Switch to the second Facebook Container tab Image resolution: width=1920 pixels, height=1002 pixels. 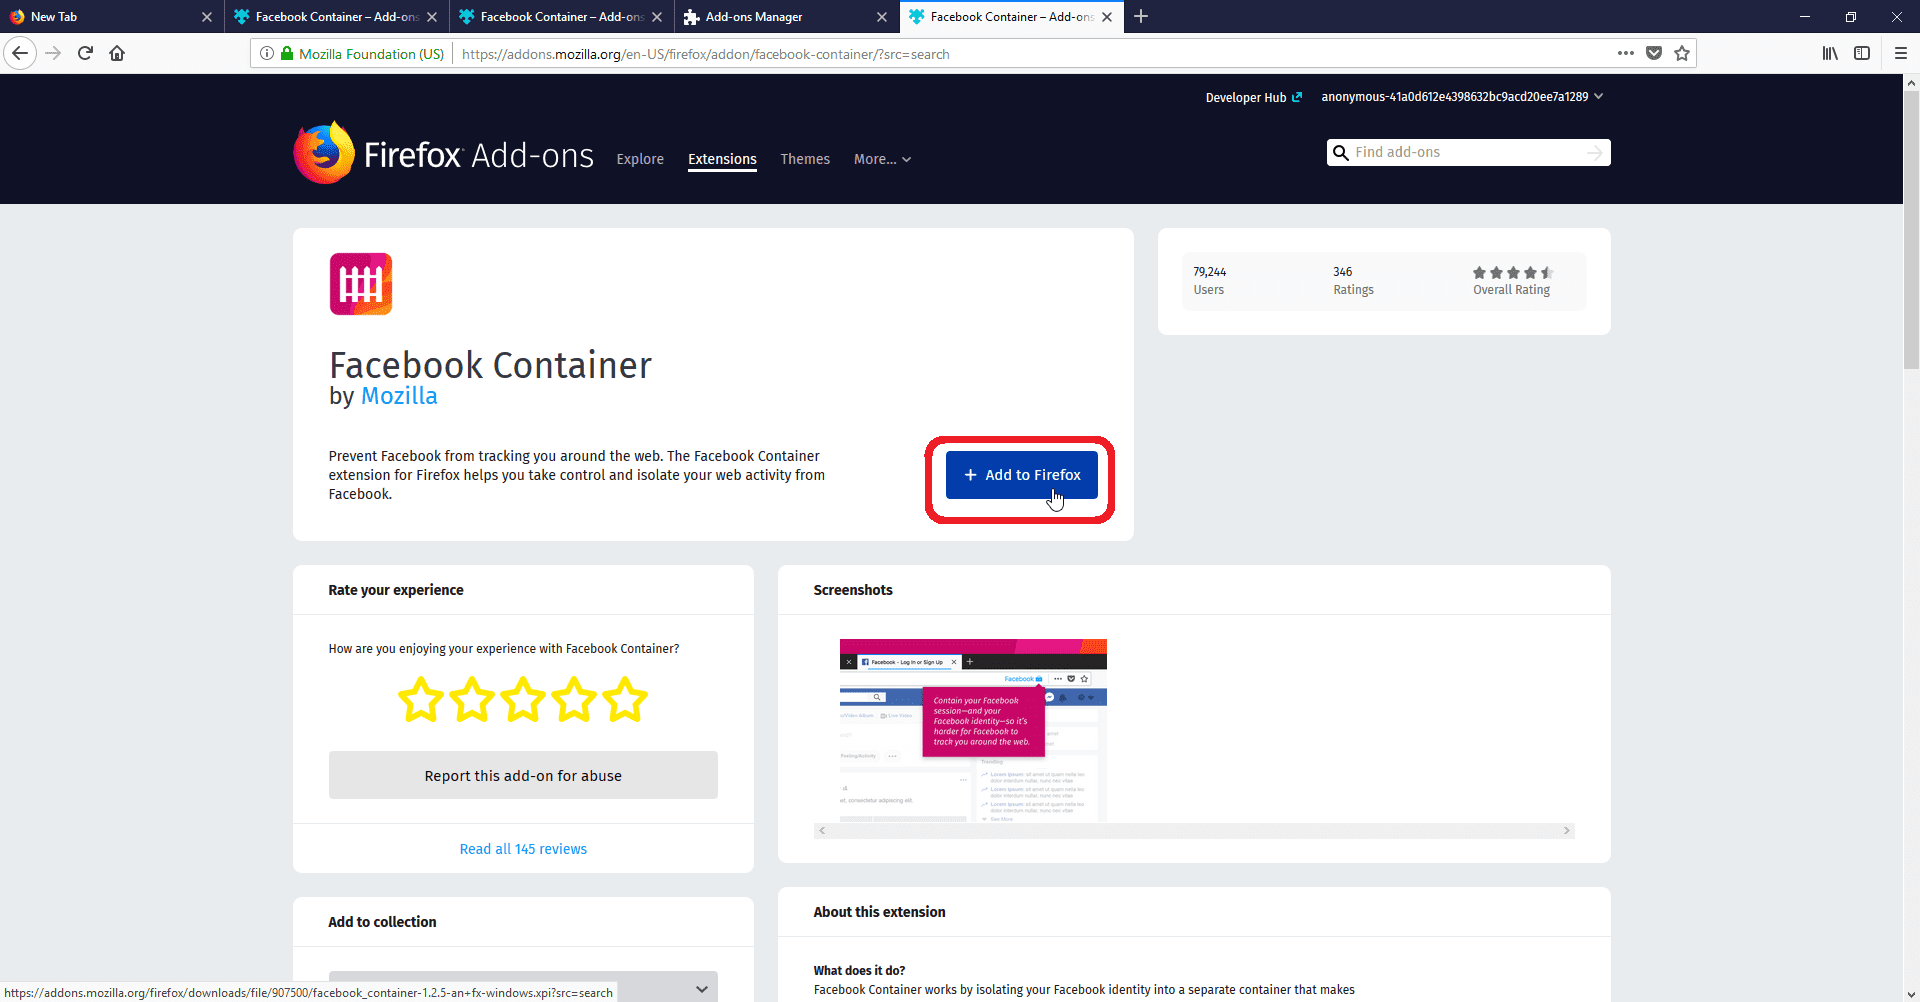pyautogui.click(x=560, y=17)
